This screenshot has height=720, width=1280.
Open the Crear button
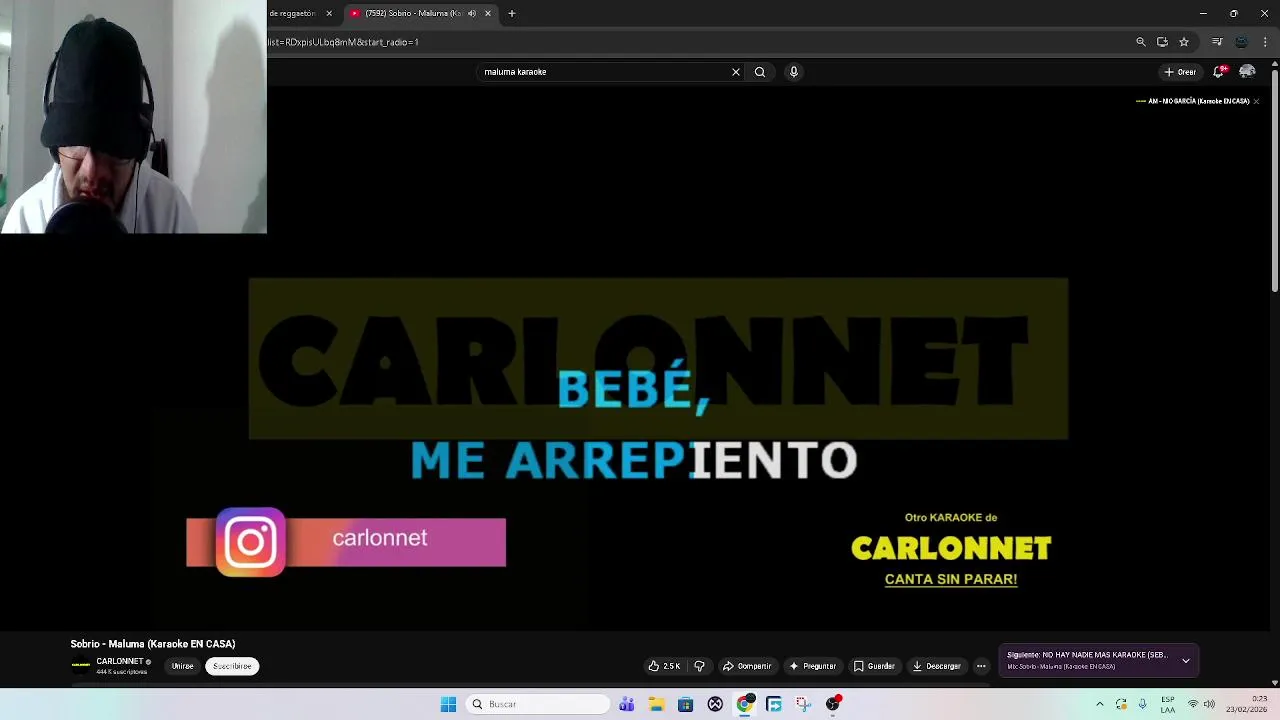(x=1180, y=72)
